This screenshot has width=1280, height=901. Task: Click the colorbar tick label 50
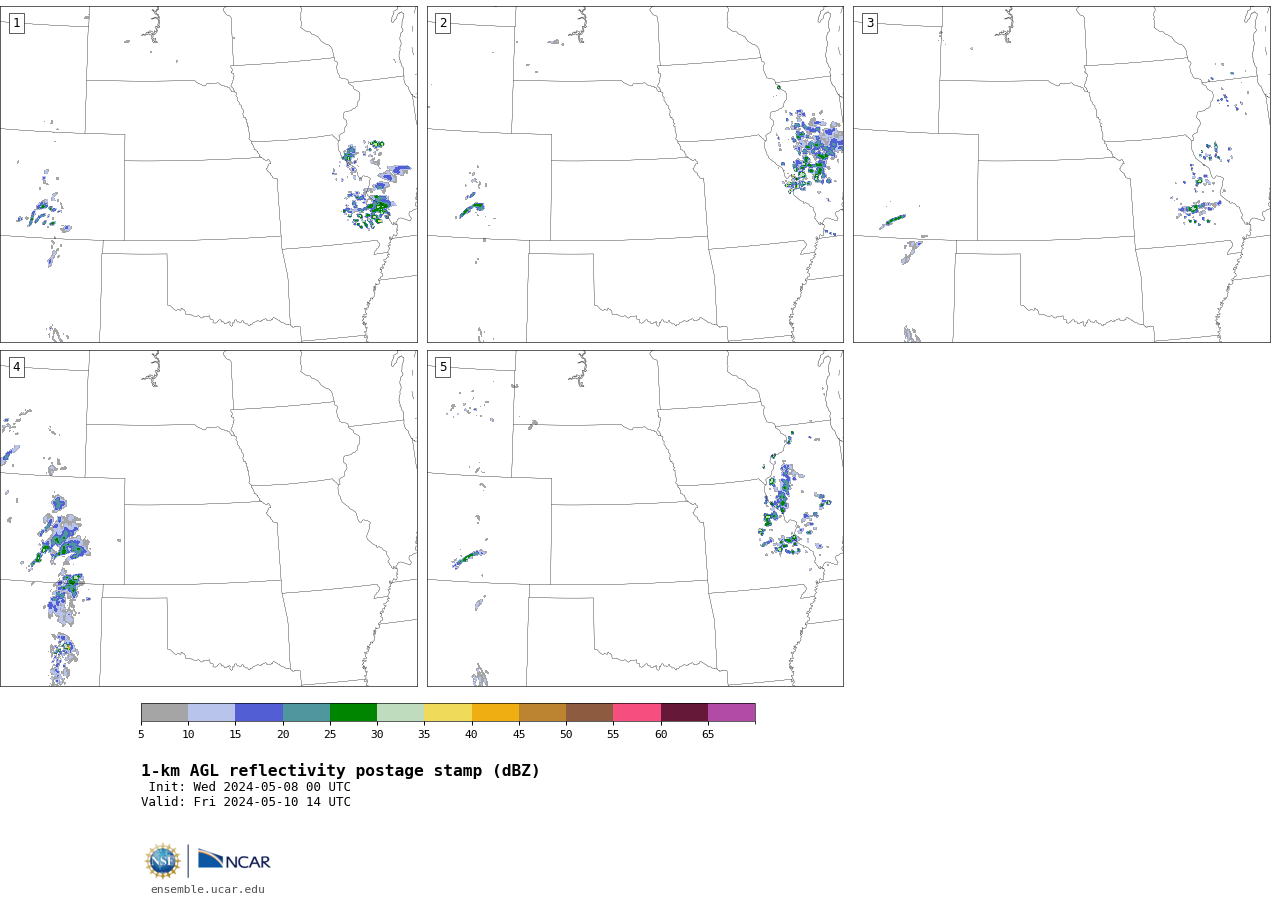[566, 735]
